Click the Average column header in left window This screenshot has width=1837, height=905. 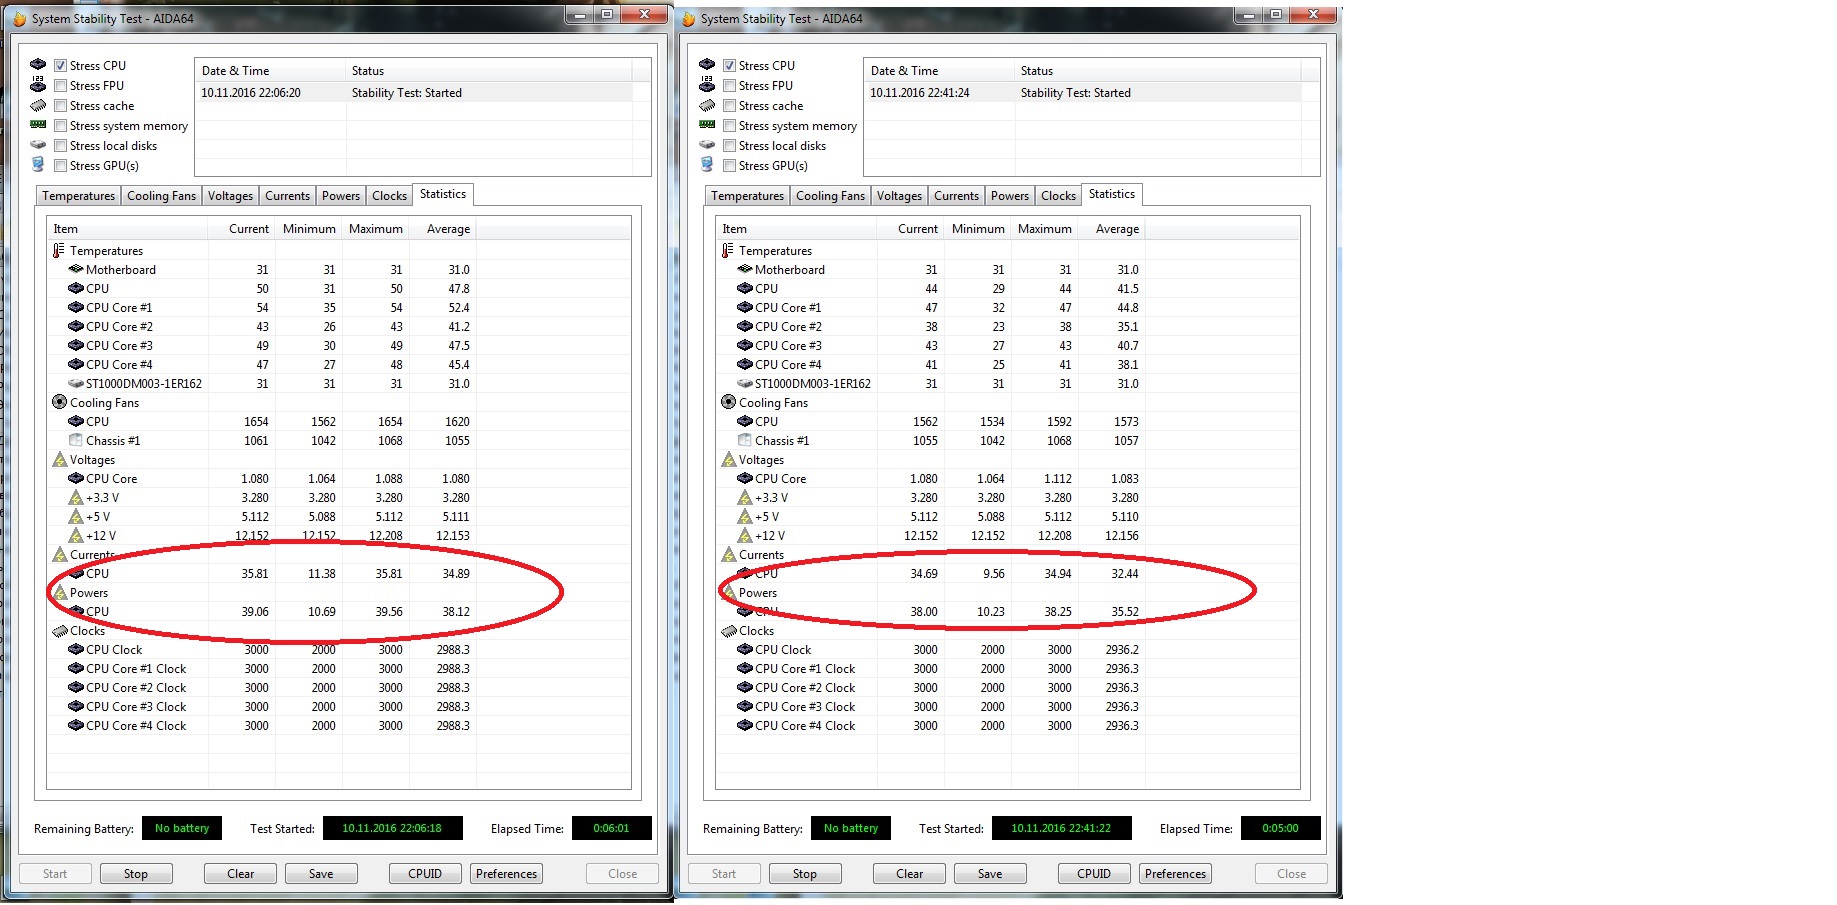(x=443, y=229)
